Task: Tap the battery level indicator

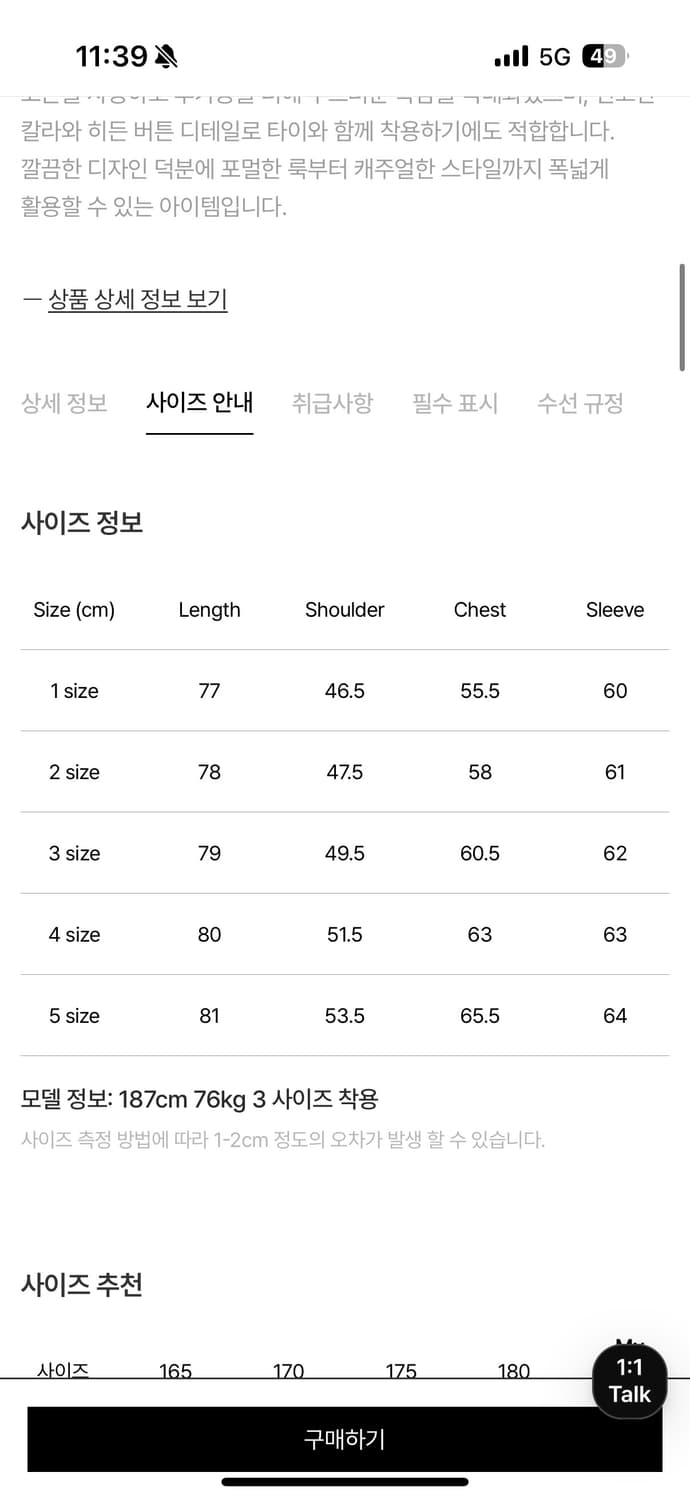Action: click(x=605, y=57)
